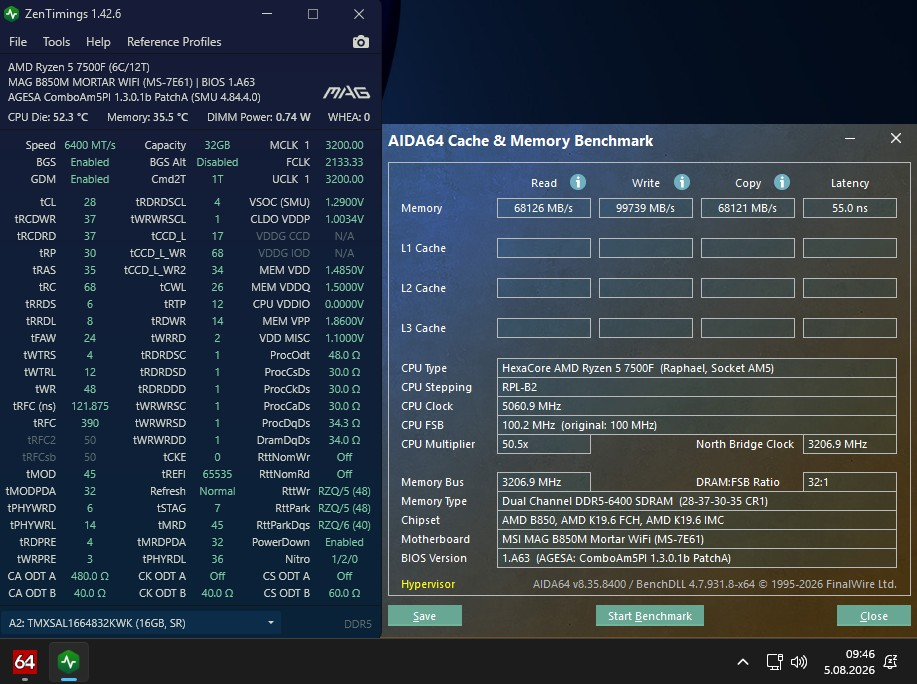917x684 pixels.
Task: Click the CPU Type HexaCore AMD Ryzen field
Action: [697, 368]
